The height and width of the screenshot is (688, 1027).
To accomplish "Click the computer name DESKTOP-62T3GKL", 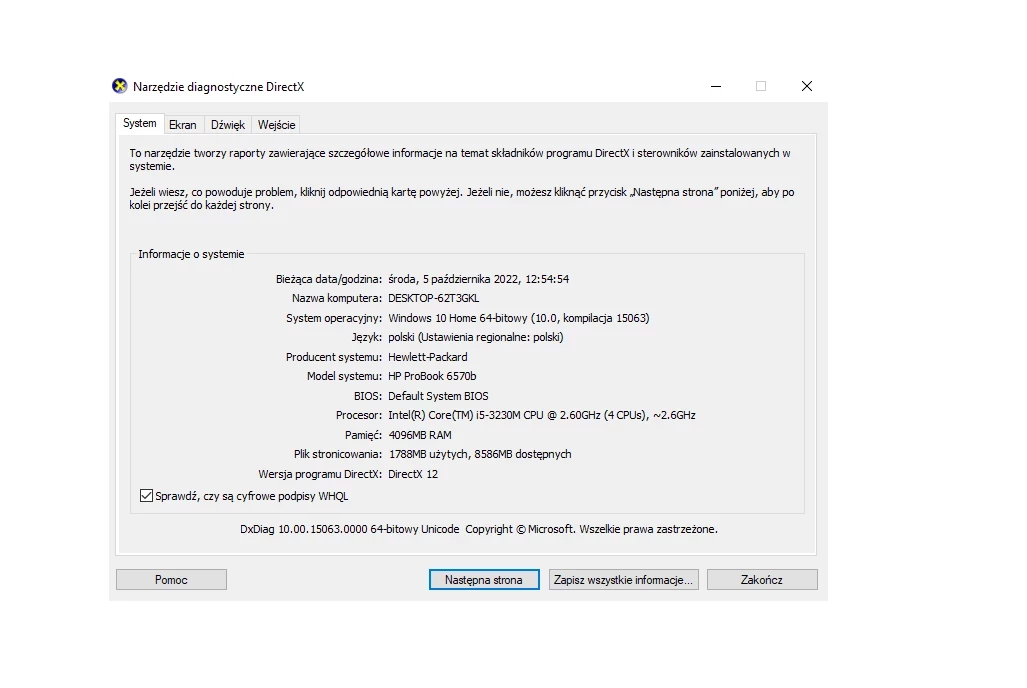I will click(433, 298).
